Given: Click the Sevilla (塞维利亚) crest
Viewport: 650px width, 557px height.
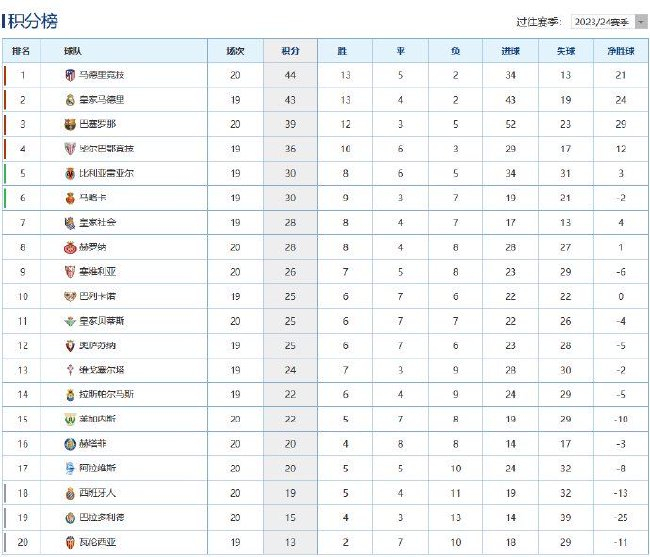Looking at the screenshot, I should (x=70, y=271).
